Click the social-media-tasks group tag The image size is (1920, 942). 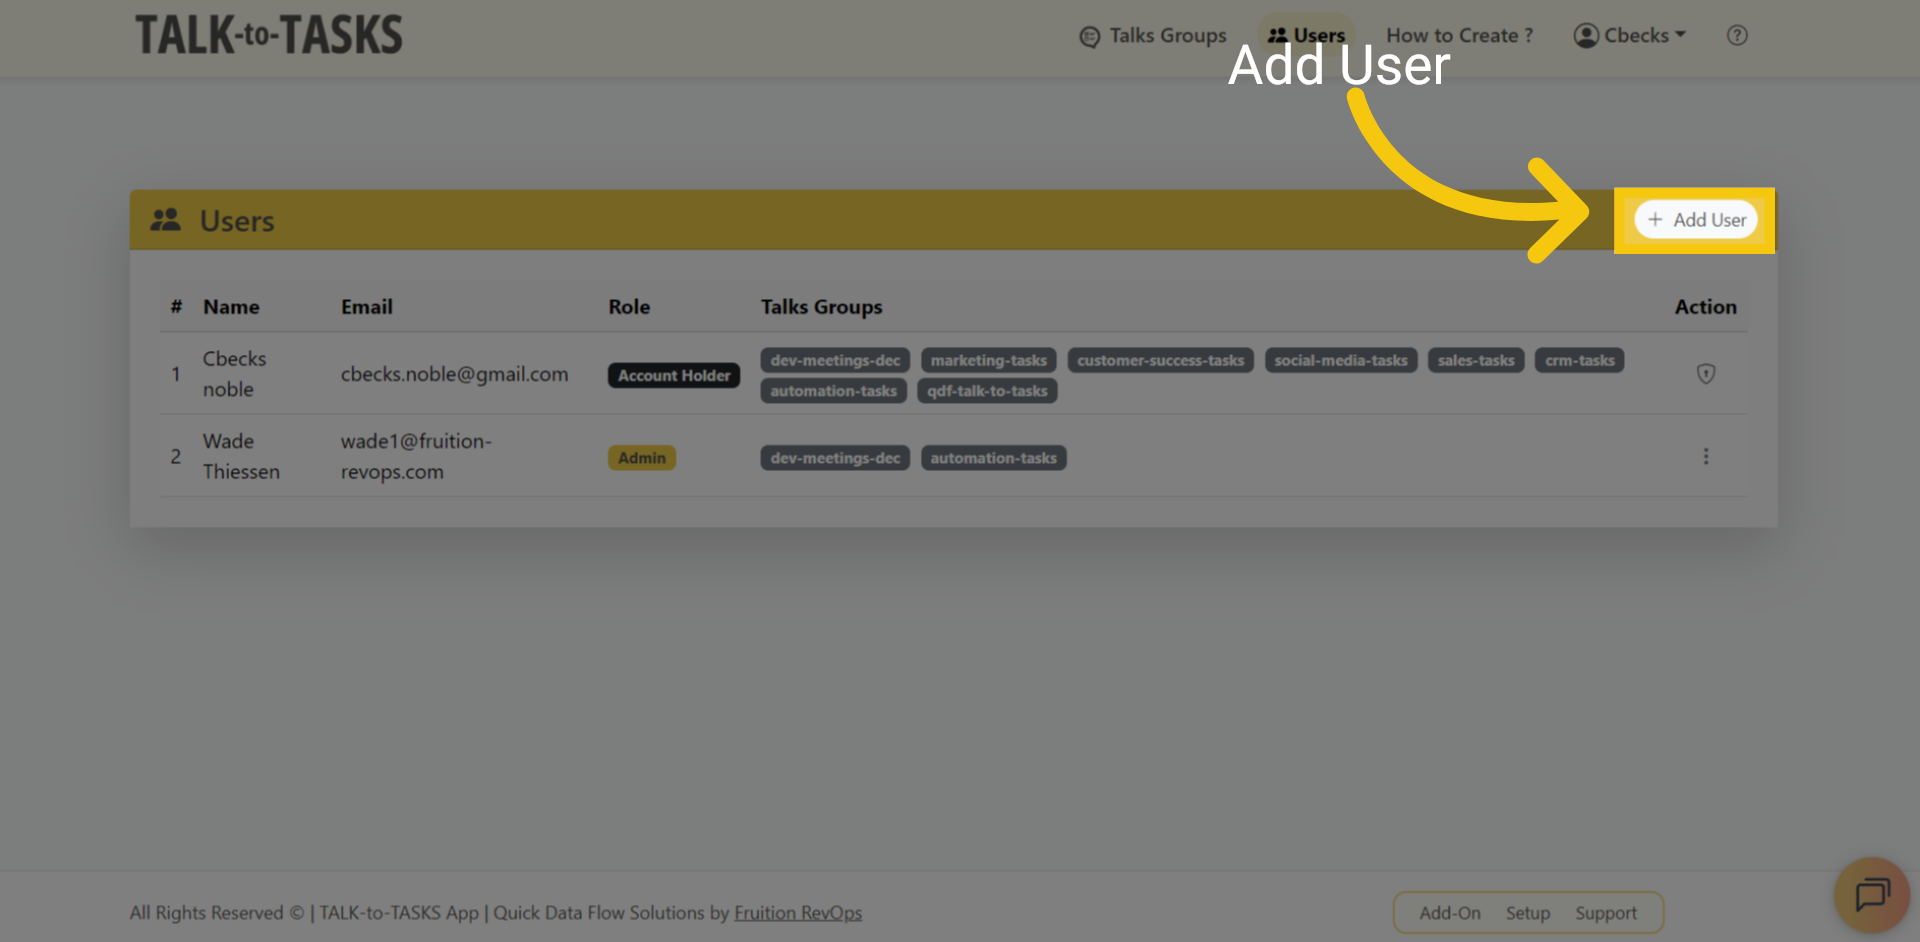point(1340,361)
